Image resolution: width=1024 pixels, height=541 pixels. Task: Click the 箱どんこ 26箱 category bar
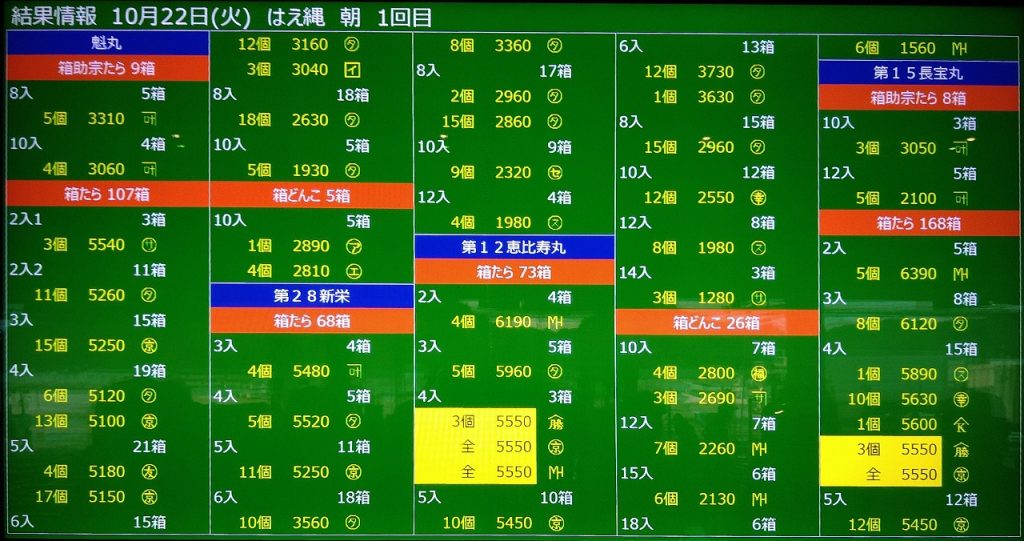tap(716, 323)
